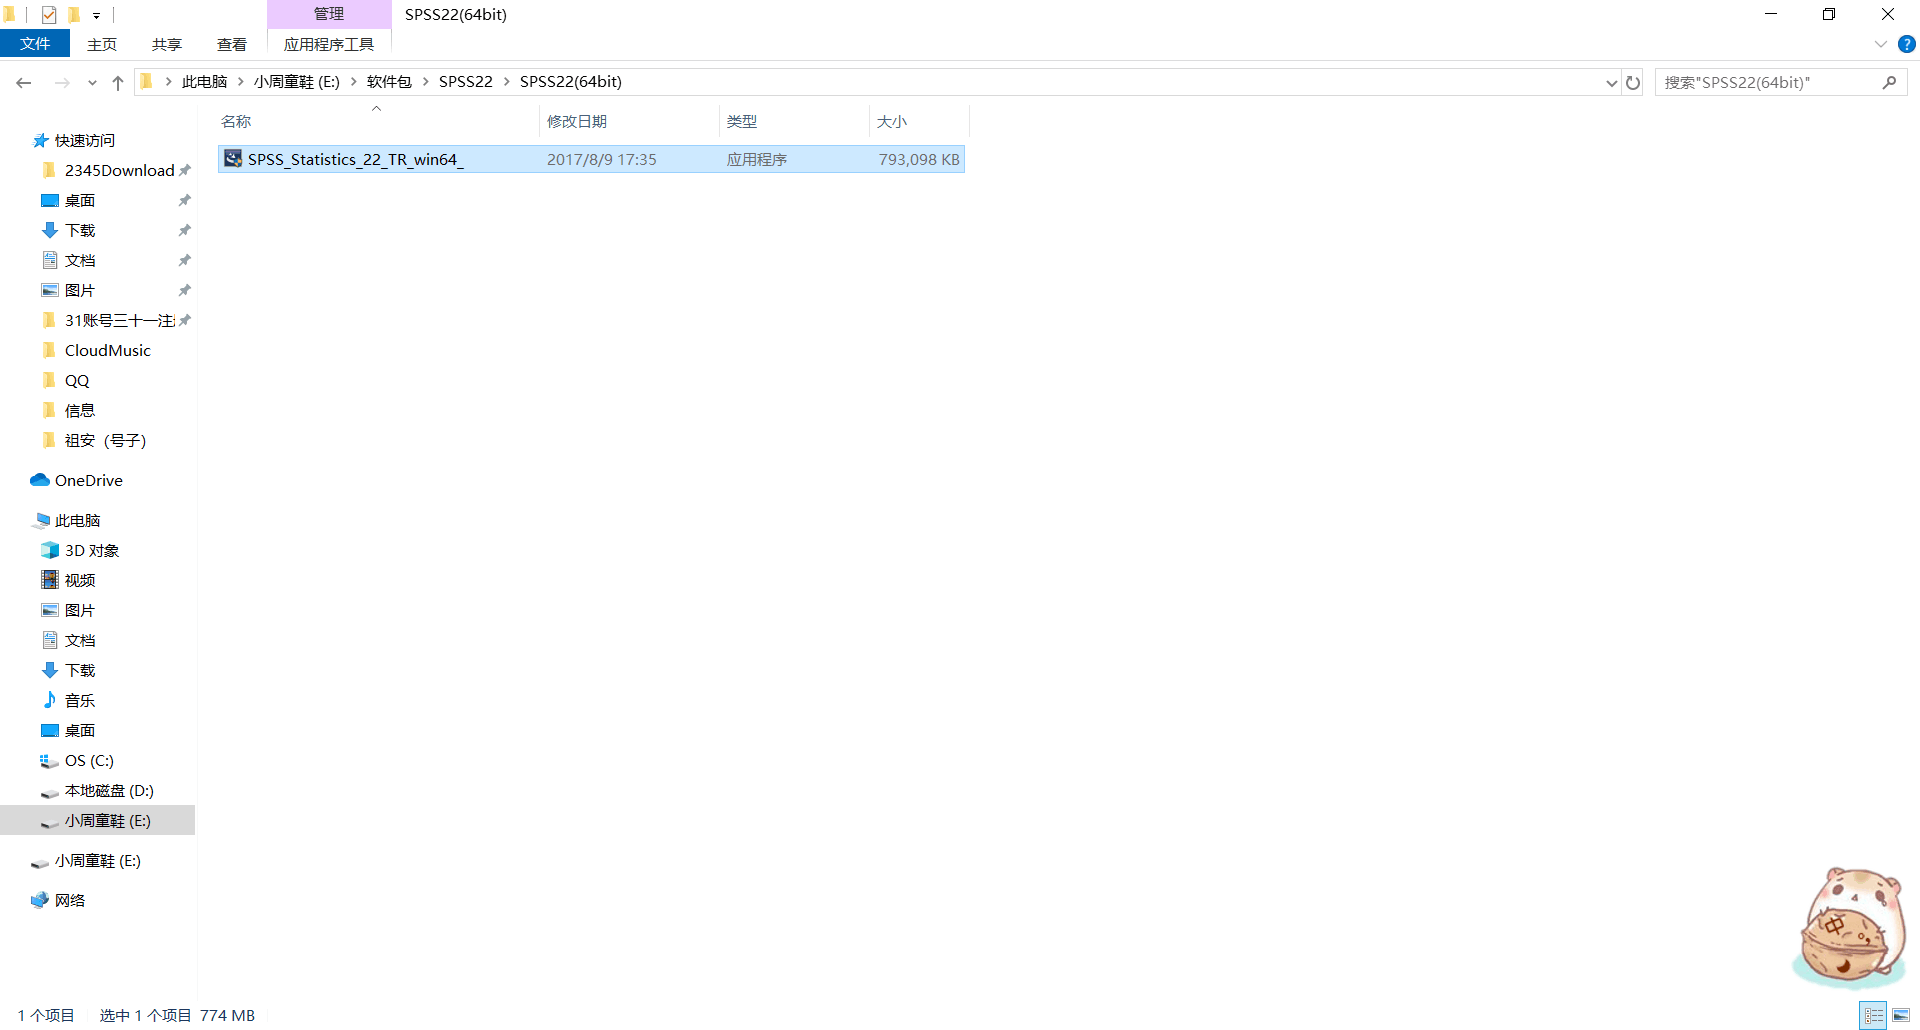Expand breadcrumb arrow after 此电脑
Viewport: 1920px width, 1030px height.
[x=241, y=82]
